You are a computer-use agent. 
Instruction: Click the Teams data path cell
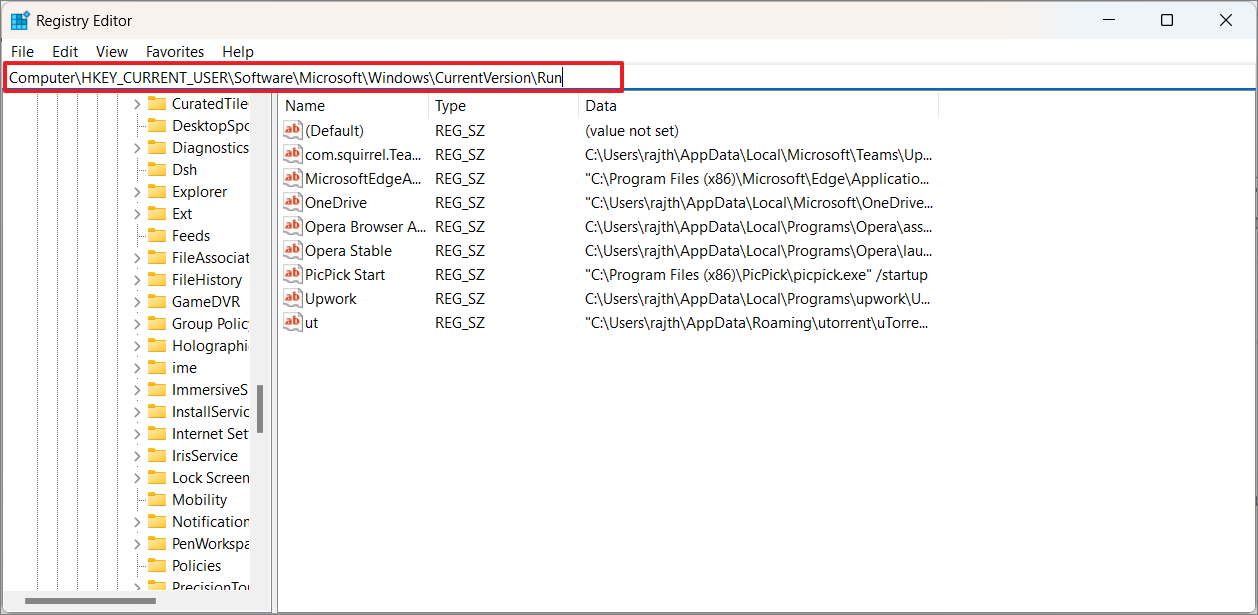pos(759,155)
